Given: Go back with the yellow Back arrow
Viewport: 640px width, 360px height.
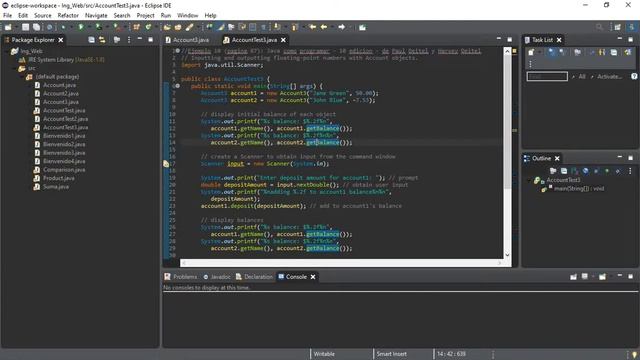Looking at the screenshot, I should coord(324,27).
